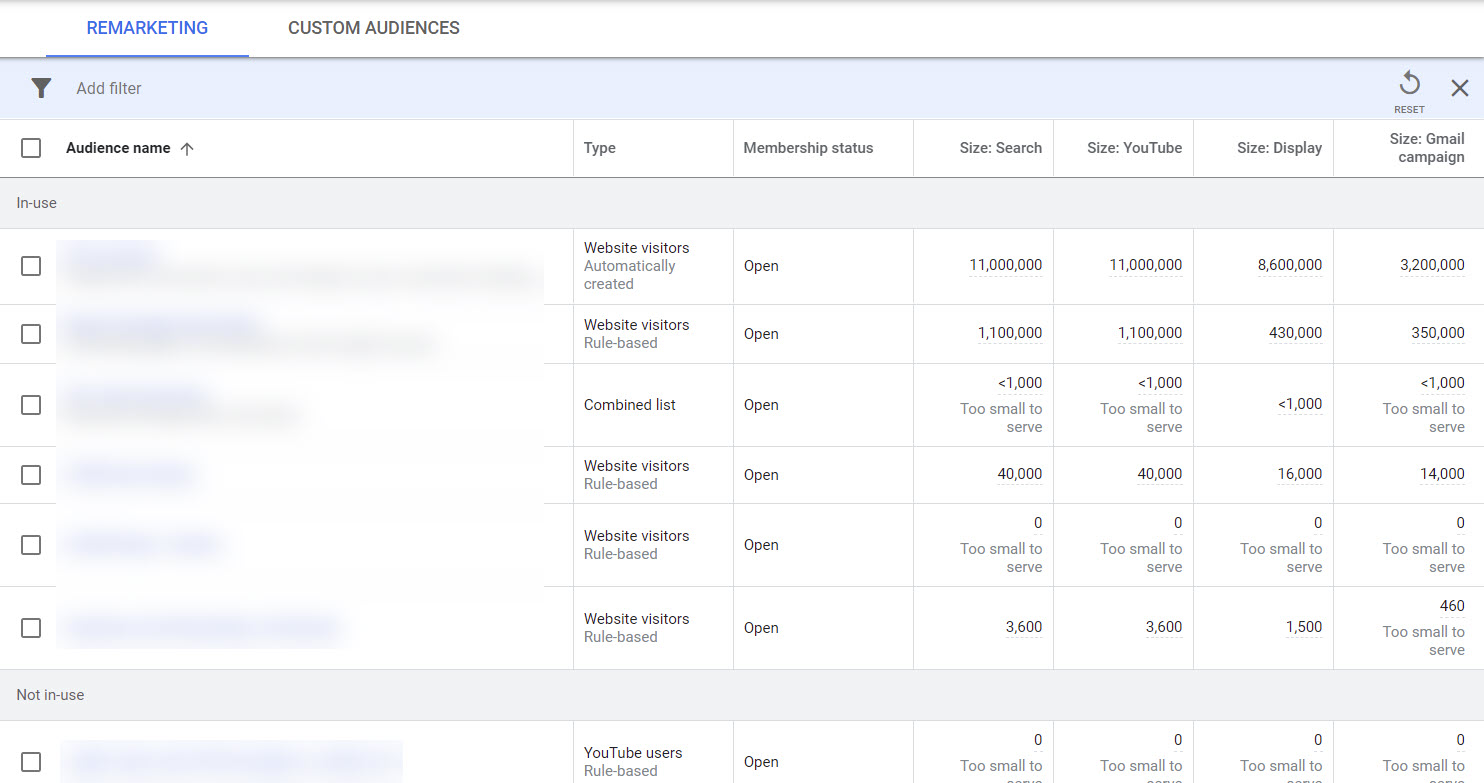Image resolution: width=1484 pixels, height=783 pixels.
Task: Check the first in-use audience's checkbox
Action: click(x=30, y=265)
